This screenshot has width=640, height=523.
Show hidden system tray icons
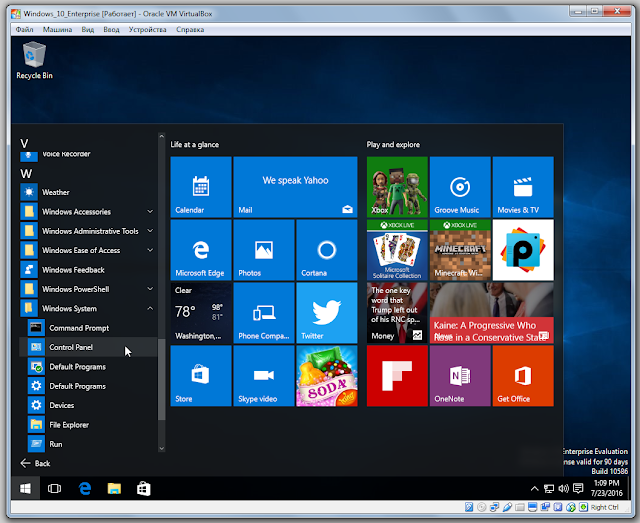(534, 489)
